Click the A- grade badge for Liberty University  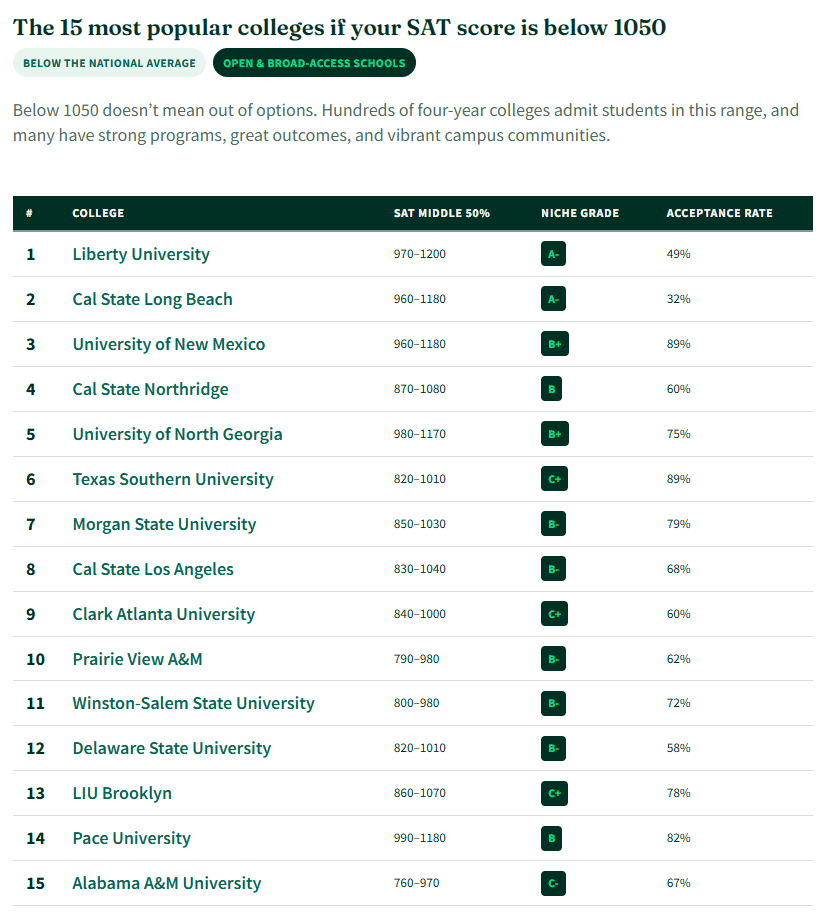point(553,254)
